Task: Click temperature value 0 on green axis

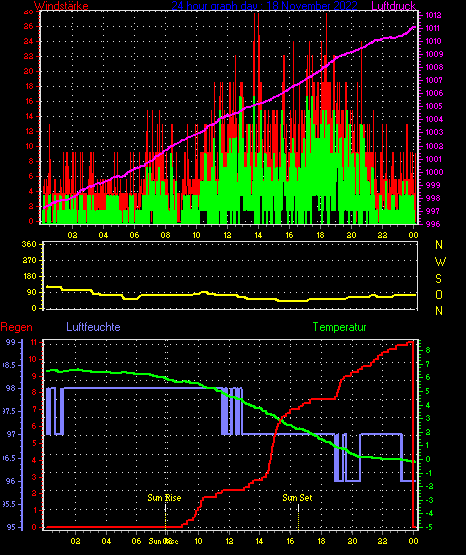Action: 428,460
